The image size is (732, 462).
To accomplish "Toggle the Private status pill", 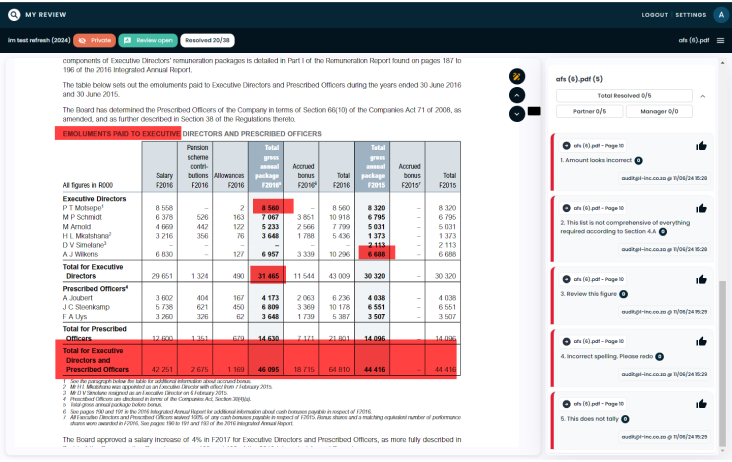I will 95,40.
